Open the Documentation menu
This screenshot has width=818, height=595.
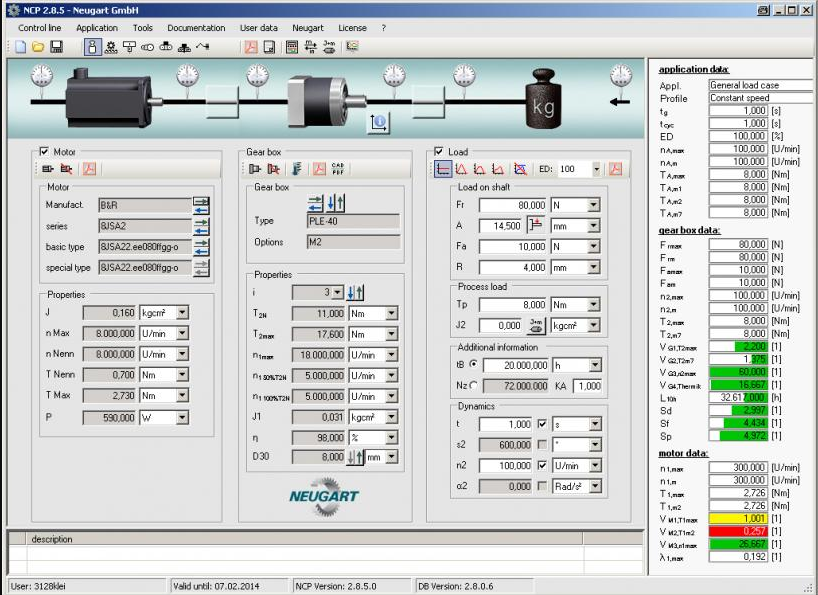click(196, 28)
